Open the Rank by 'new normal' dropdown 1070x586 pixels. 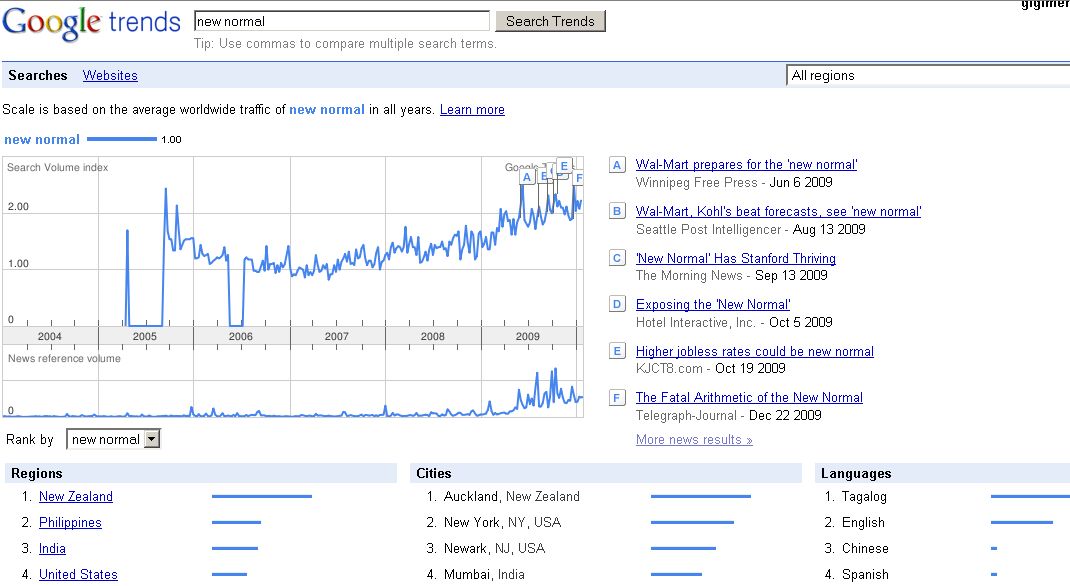pos(113,439)
